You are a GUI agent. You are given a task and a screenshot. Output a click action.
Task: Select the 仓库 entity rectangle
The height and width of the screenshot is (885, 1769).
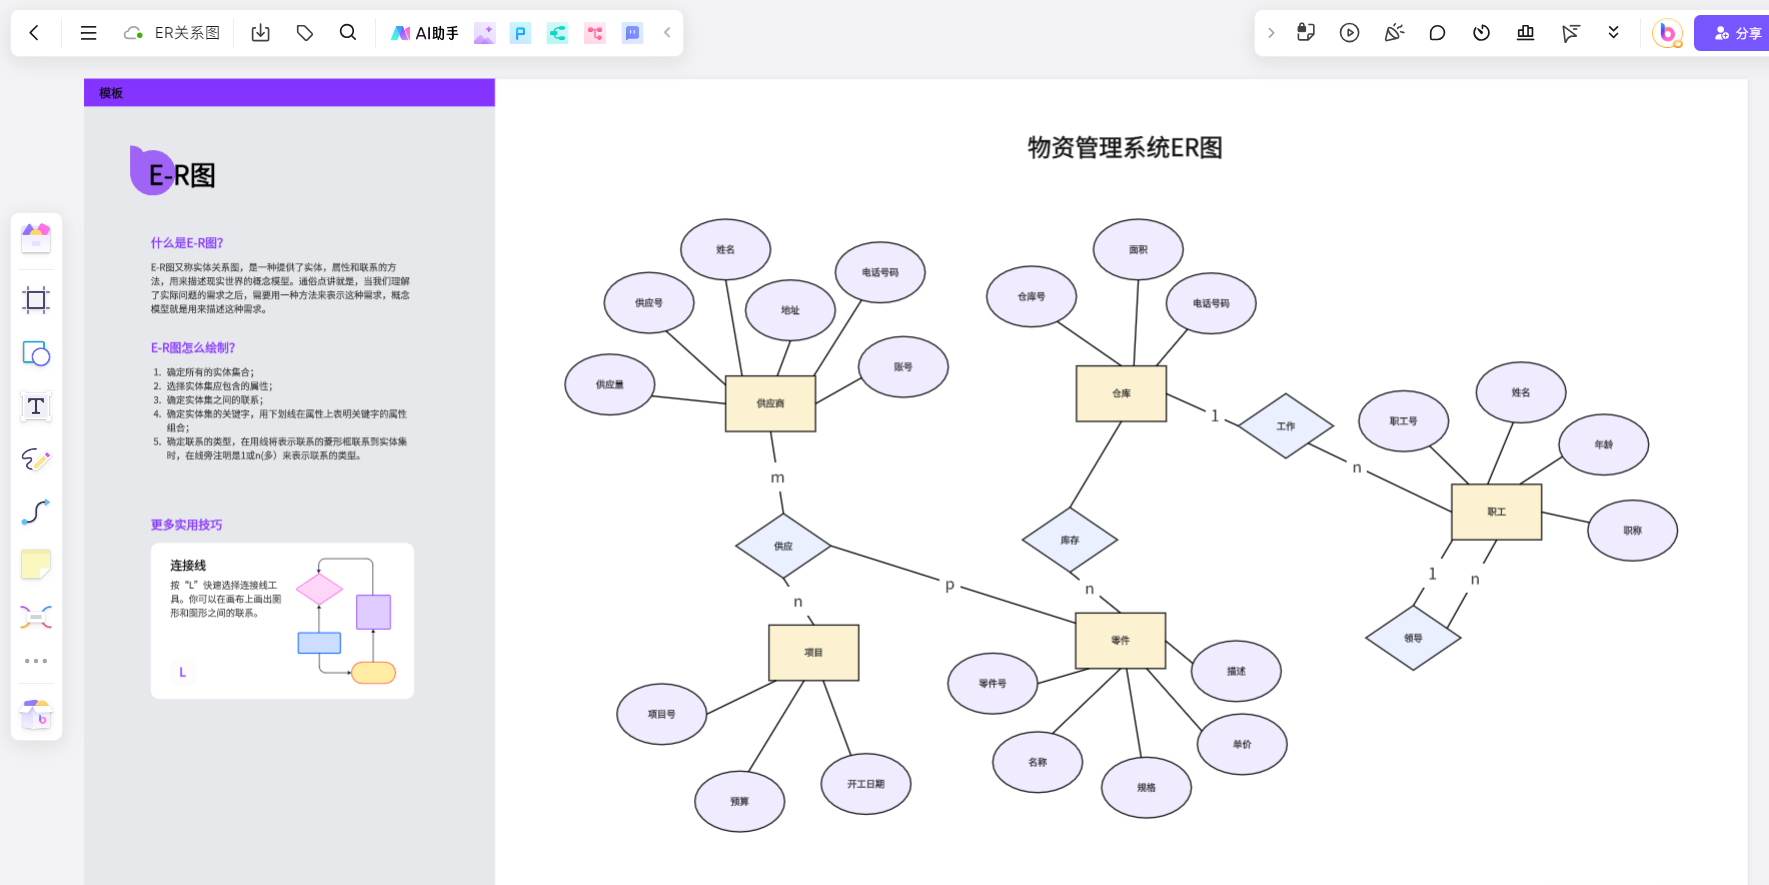coord(1121,394)
